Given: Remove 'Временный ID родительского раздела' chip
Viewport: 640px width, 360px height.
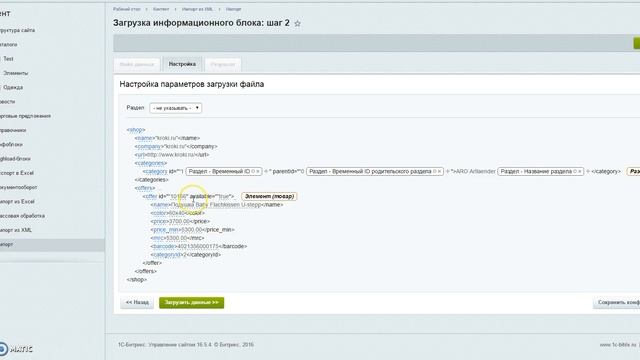Looking at the screenshot, I should coord(439,171).
